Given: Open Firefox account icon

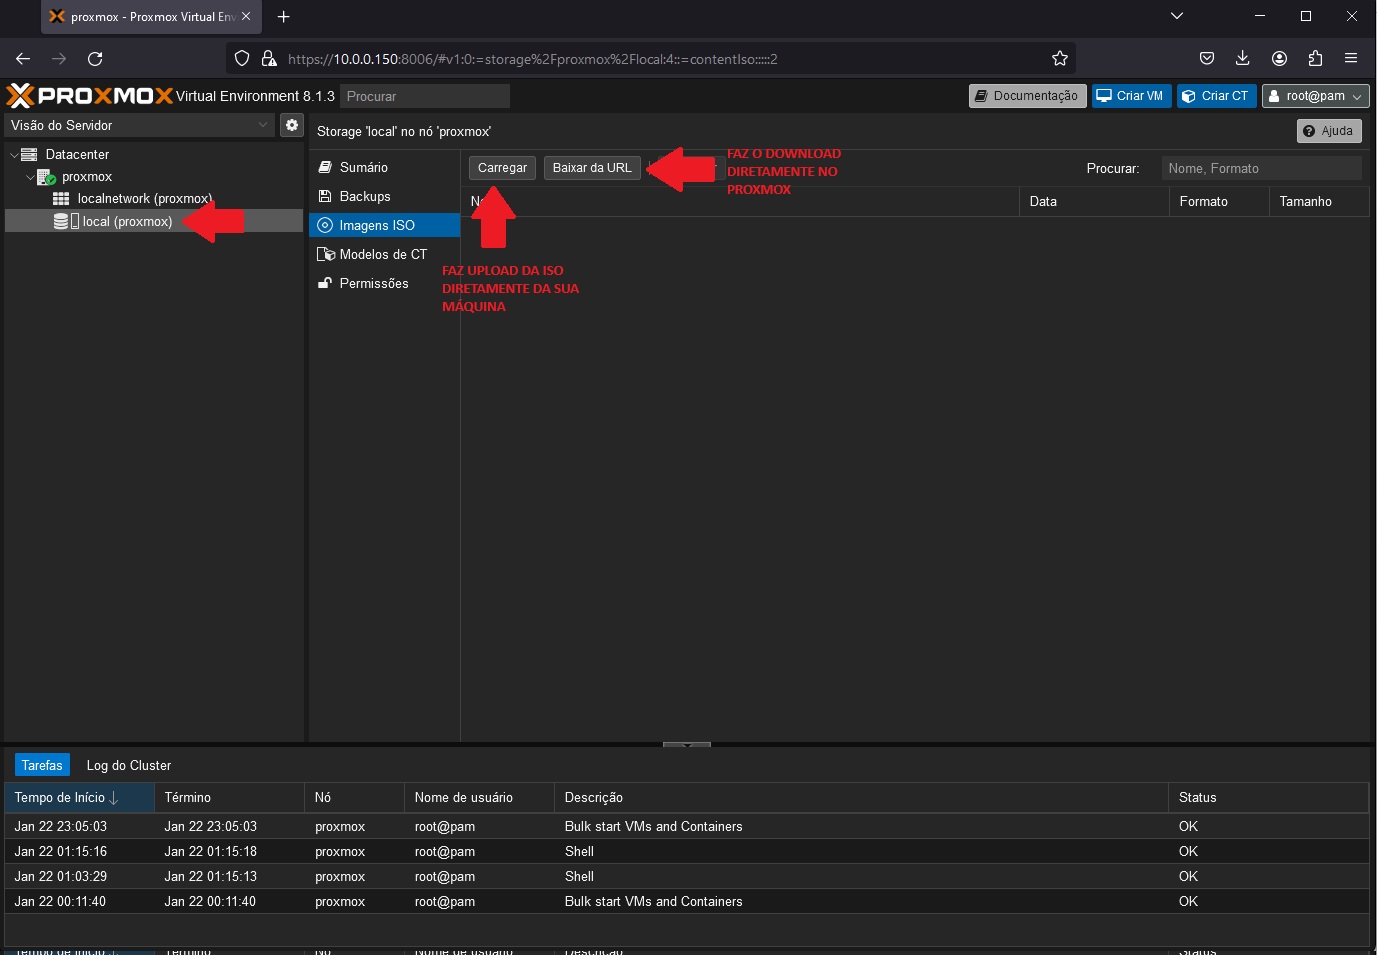Looking at the screenshot, I should point(1279,59).
